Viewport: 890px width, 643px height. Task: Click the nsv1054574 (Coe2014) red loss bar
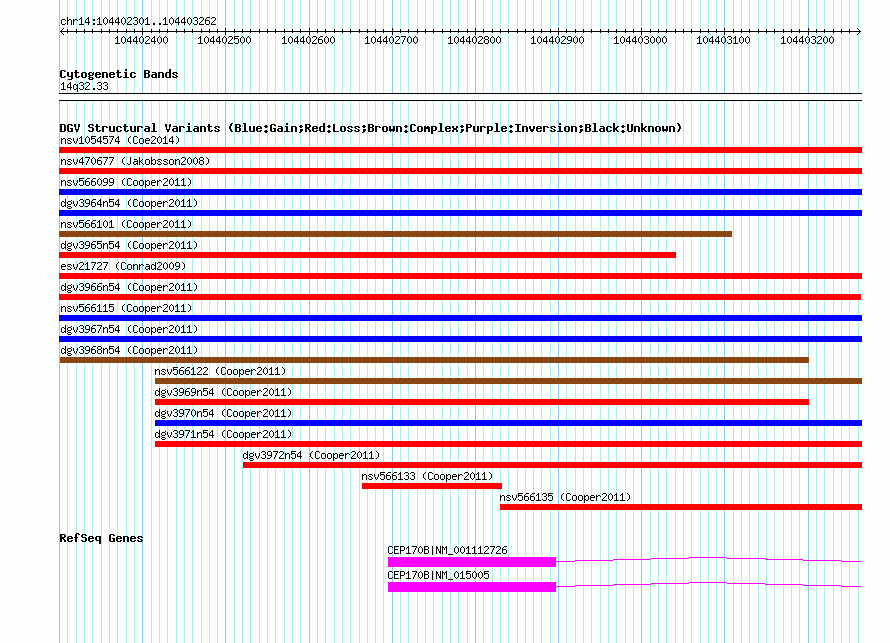pos(460,150)
